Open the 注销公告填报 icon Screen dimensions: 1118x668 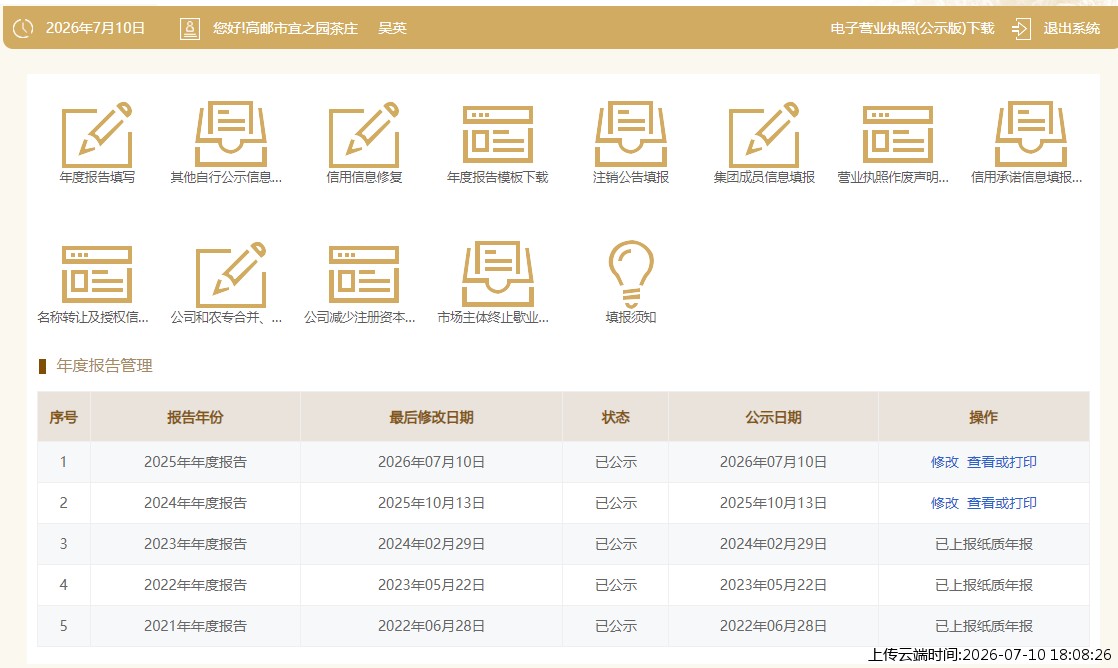(x=631, y=135)
